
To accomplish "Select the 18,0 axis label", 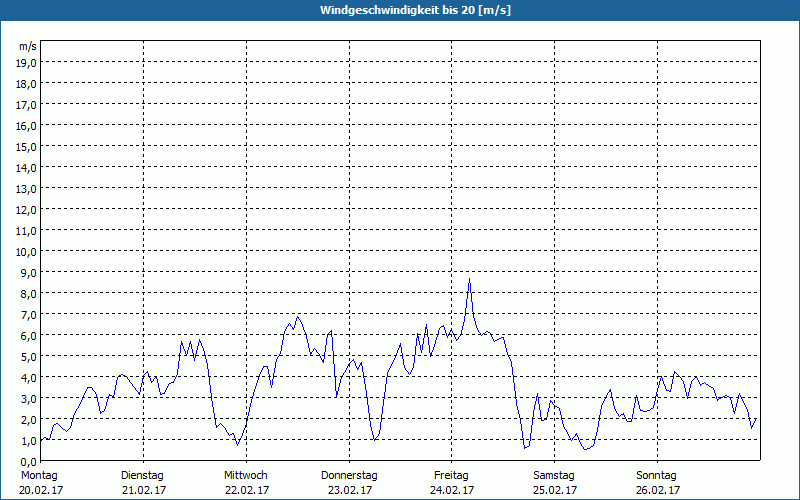I will (27, 84).
